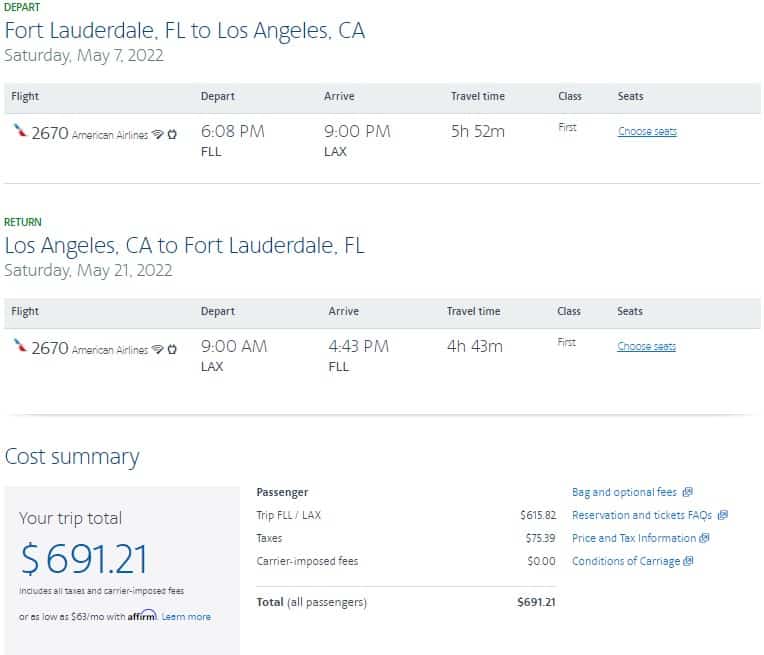764x655 pixels.
Task: Click the Affirm logo in the trip total box
Action: pyautogui.click(x=142, y=616)
